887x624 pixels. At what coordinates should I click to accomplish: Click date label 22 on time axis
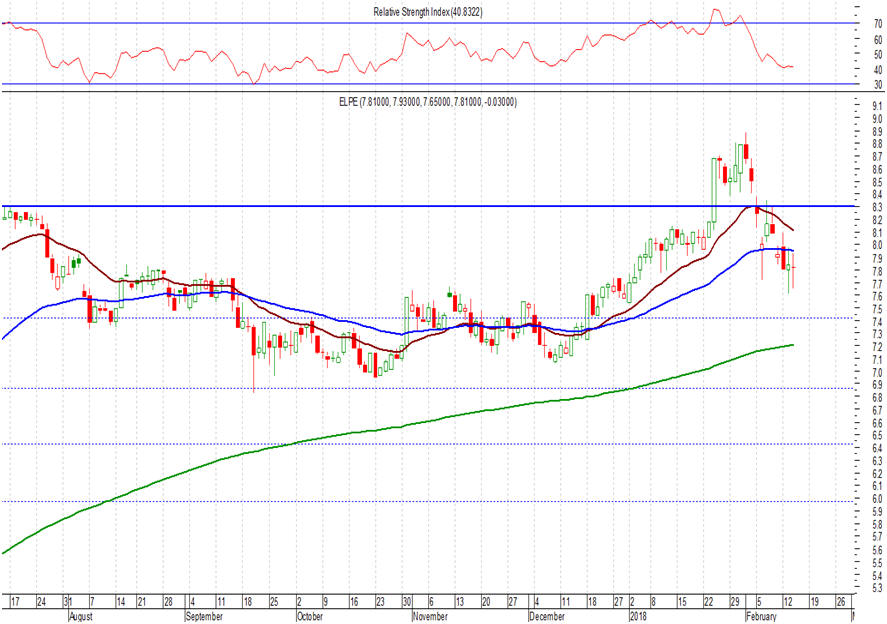[708, 601]
